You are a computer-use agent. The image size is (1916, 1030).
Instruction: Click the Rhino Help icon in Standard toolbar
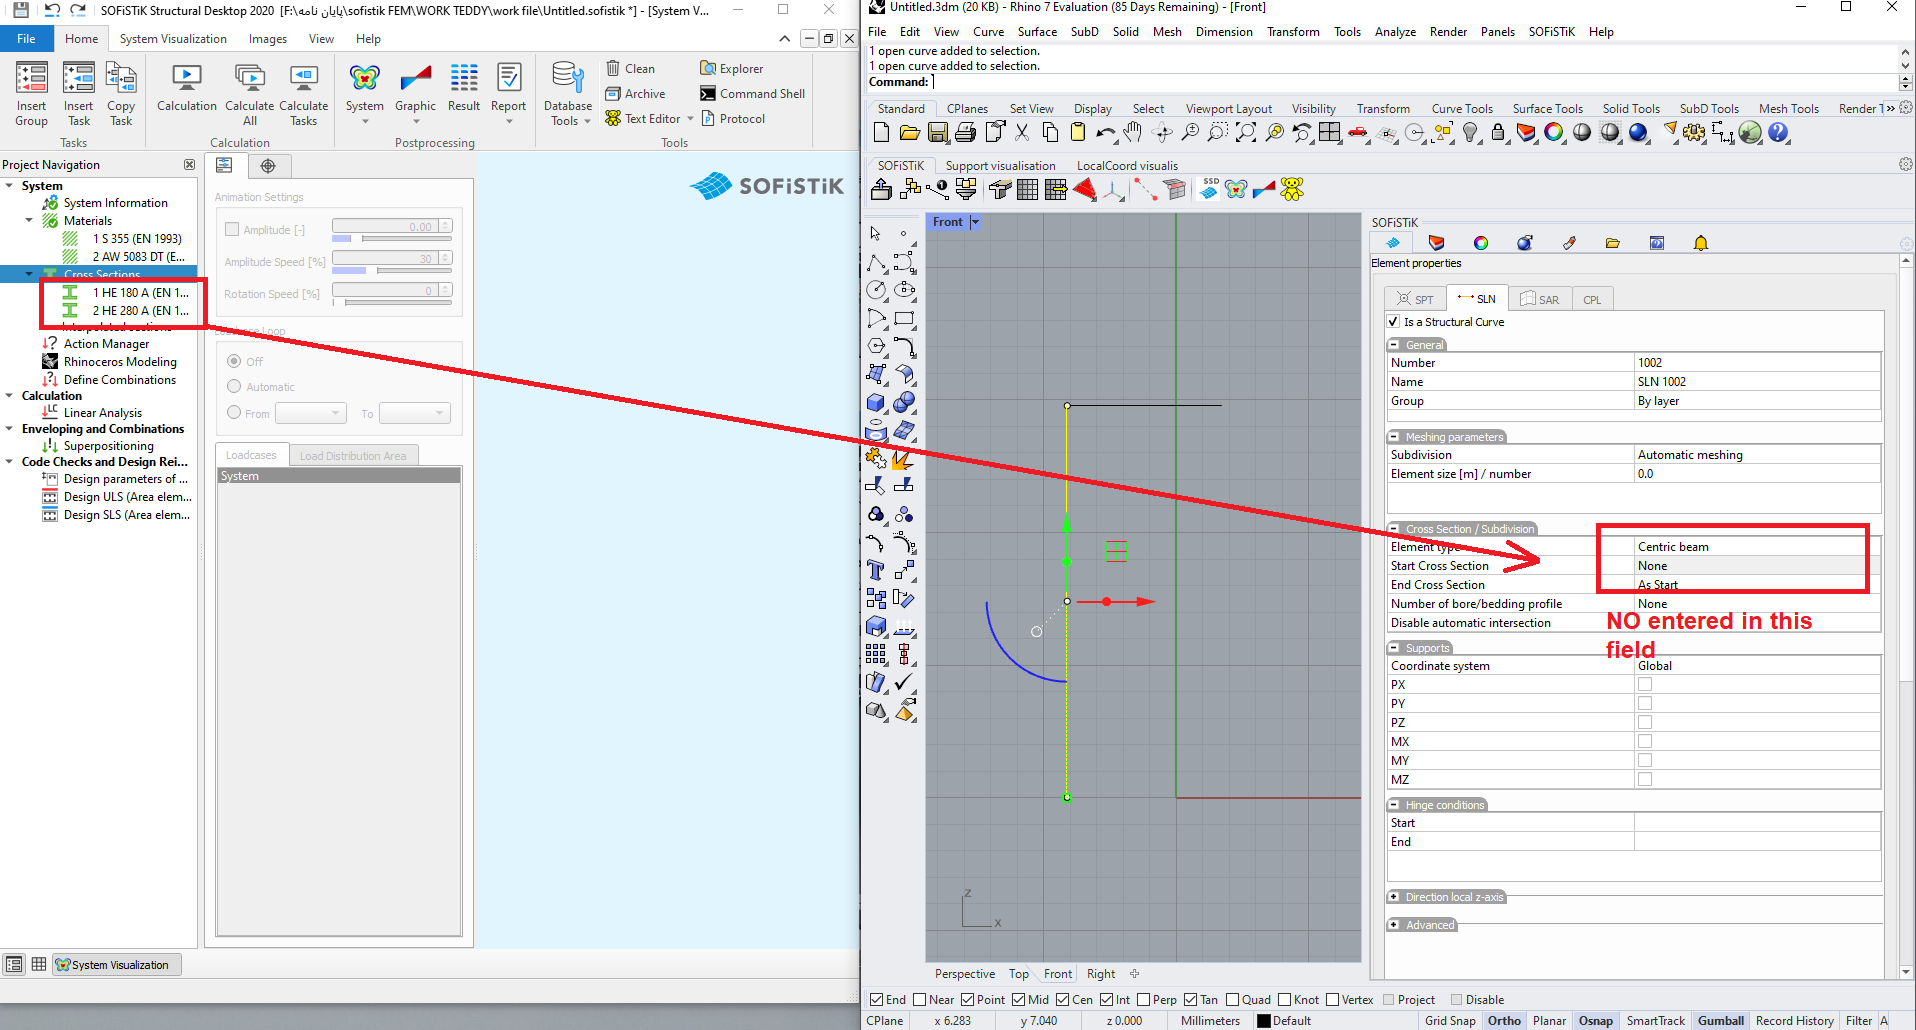point(1778,132)
